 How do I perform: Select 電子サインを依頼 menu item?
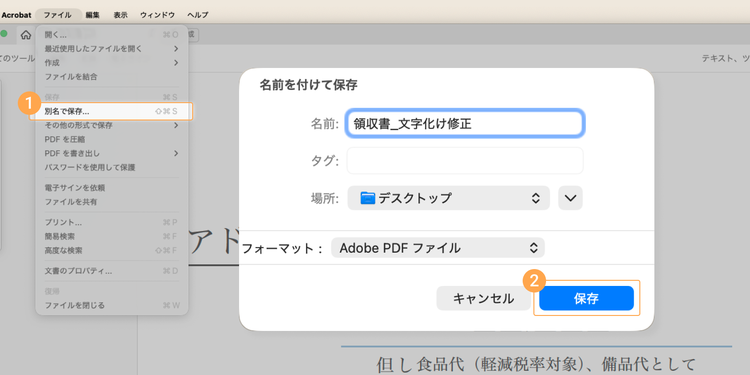pyautogui.click(x=112, y=188)
